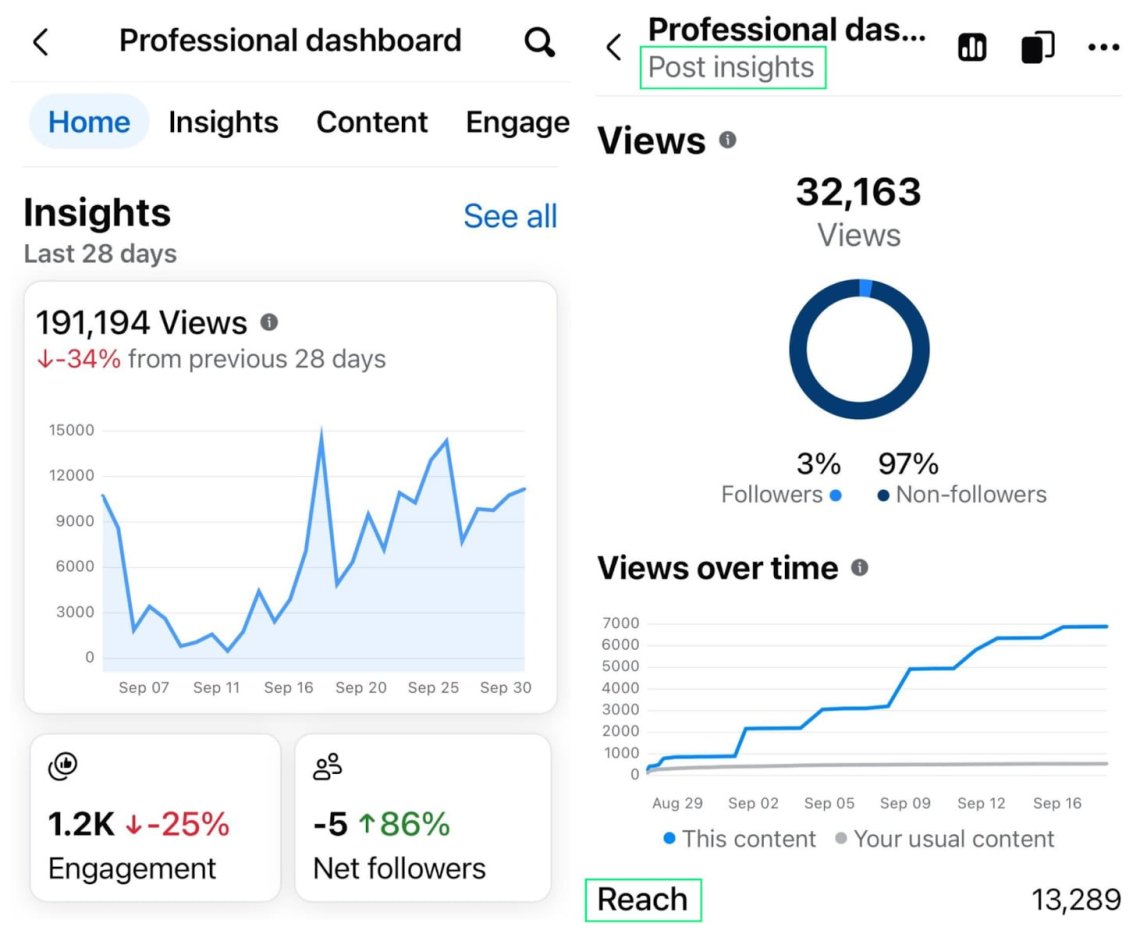Image resolution: width=1140 pixels, height=941 pixels.
Task: Open the 1.2K Engagement card
Action: point(155,817)
